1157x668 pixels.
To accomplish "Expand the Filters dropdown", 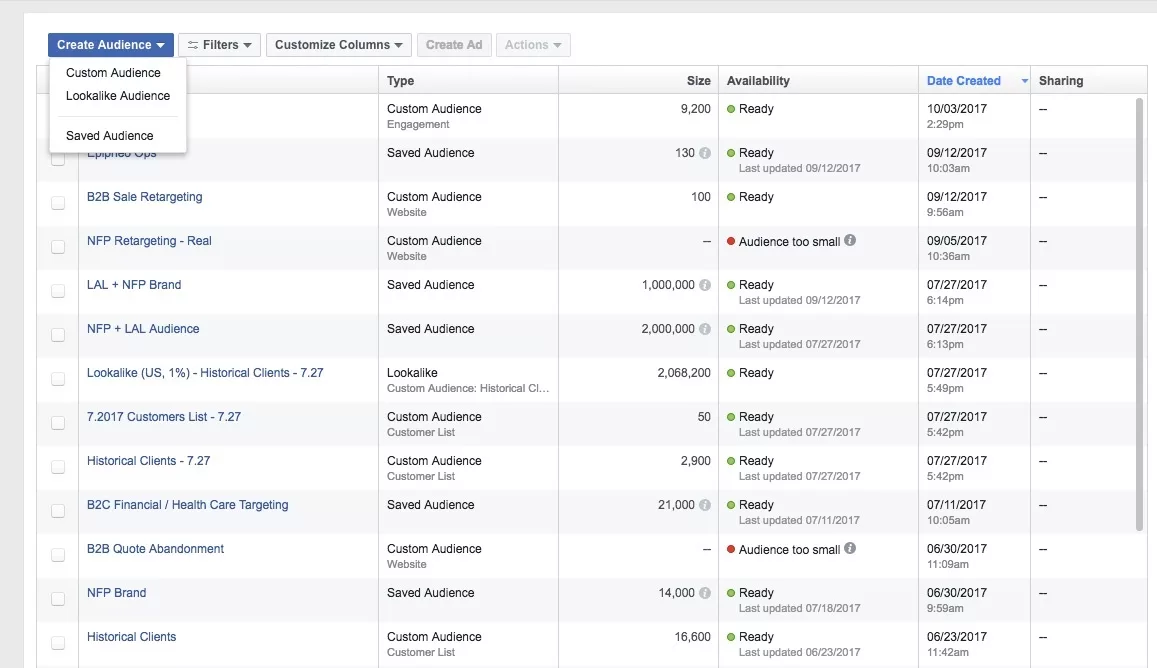I will pos(221,44).
